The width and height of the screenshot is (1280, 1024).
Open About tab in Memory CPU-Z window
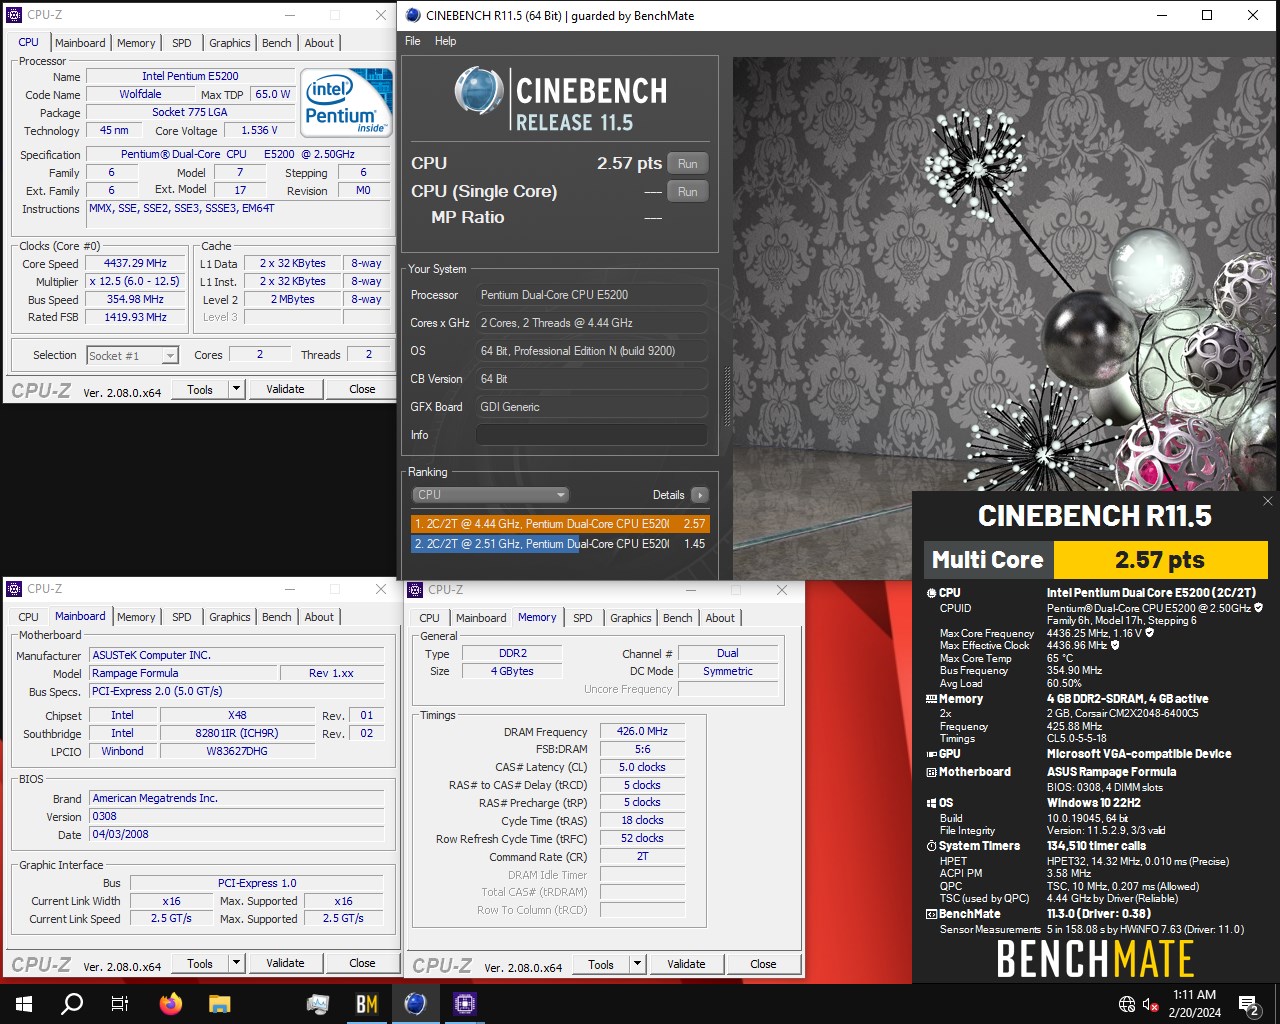point(720,618)
